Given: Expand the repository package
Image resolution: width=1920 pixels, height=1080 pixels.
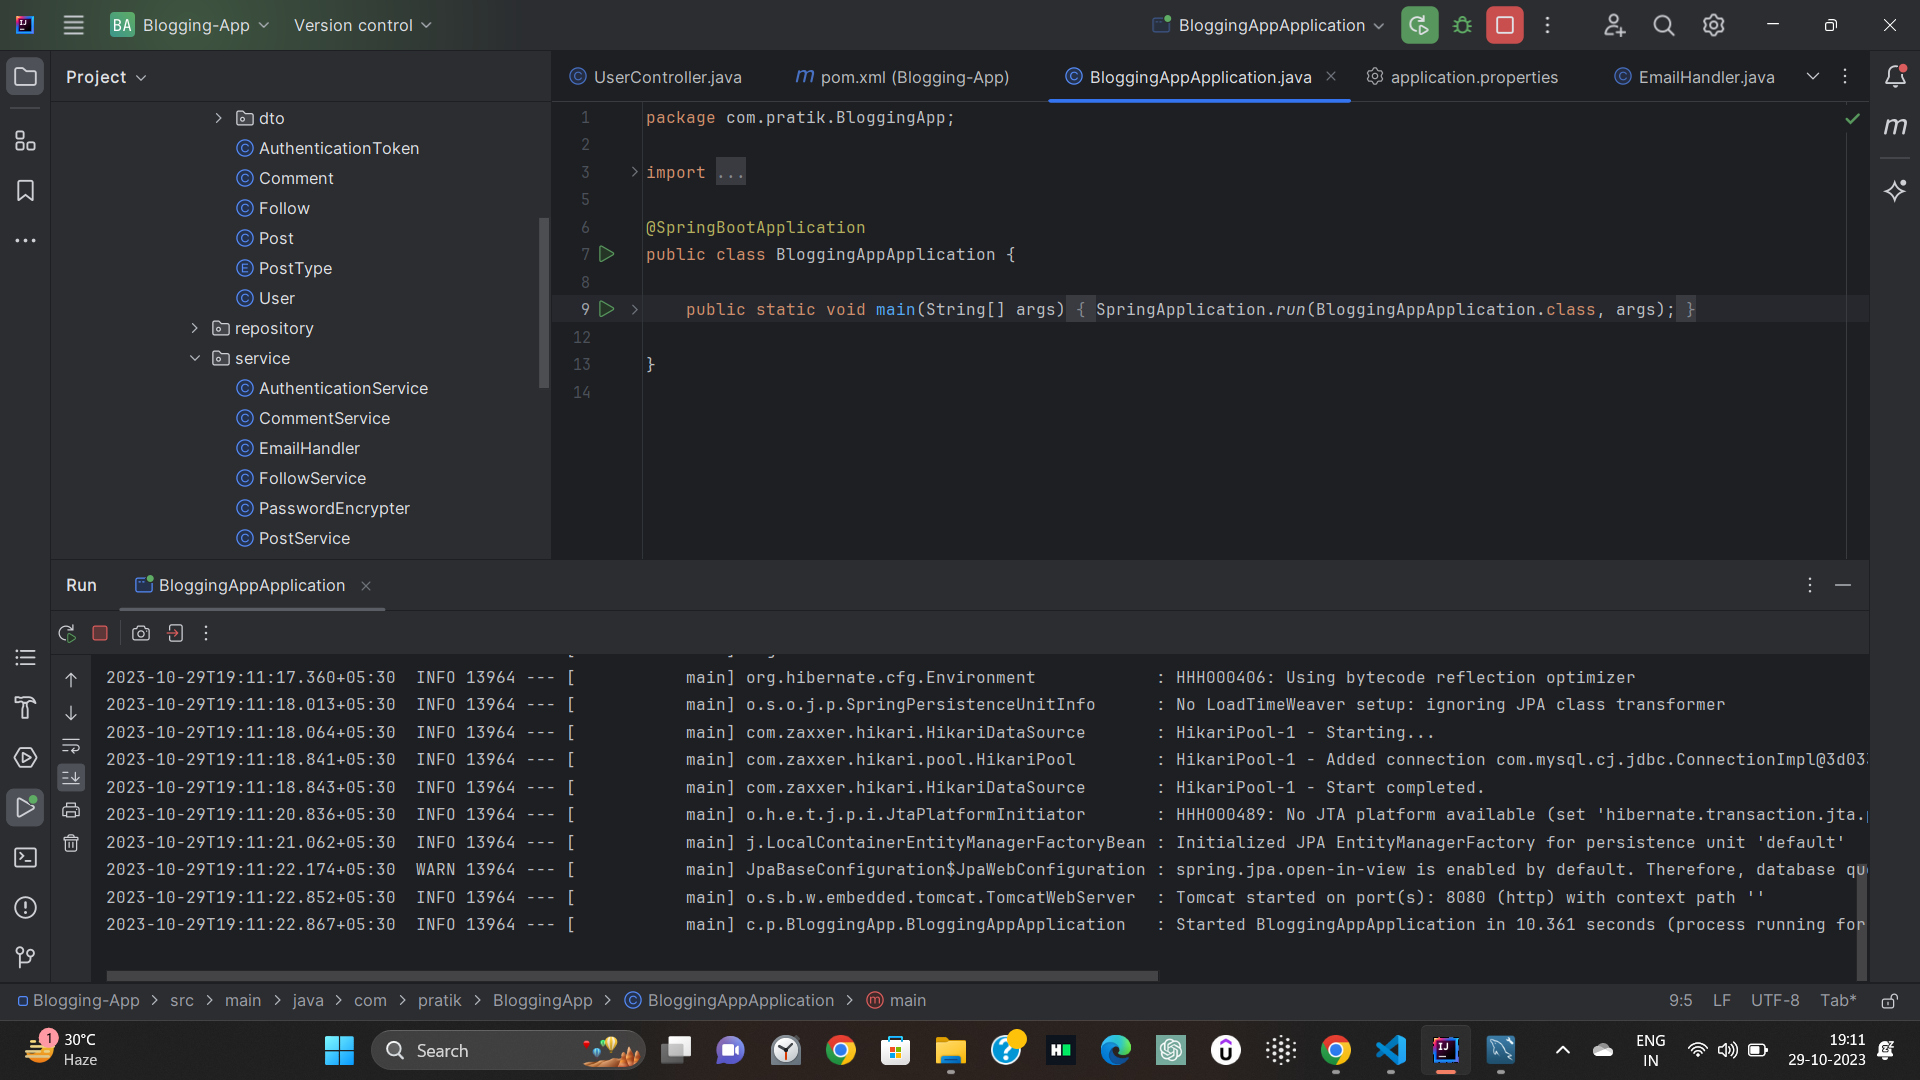Looking at the screenshot, I should [195, 328].
